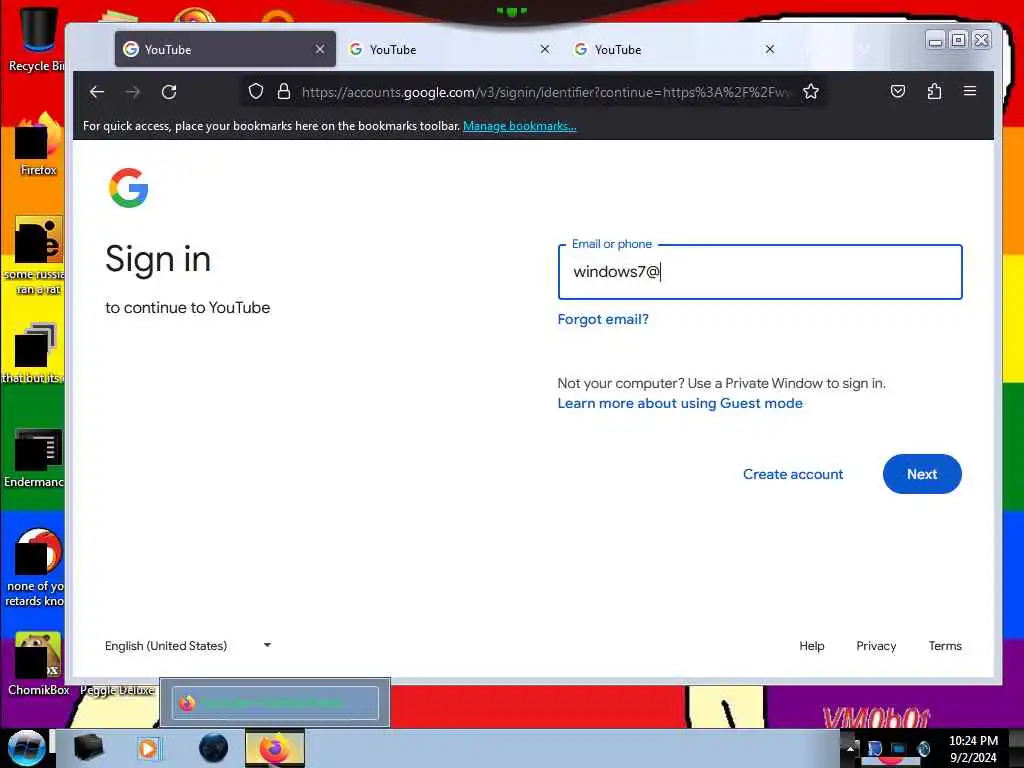Open the Save to Pocket icon
1024x768 pixels.
[x=898, y=91]
